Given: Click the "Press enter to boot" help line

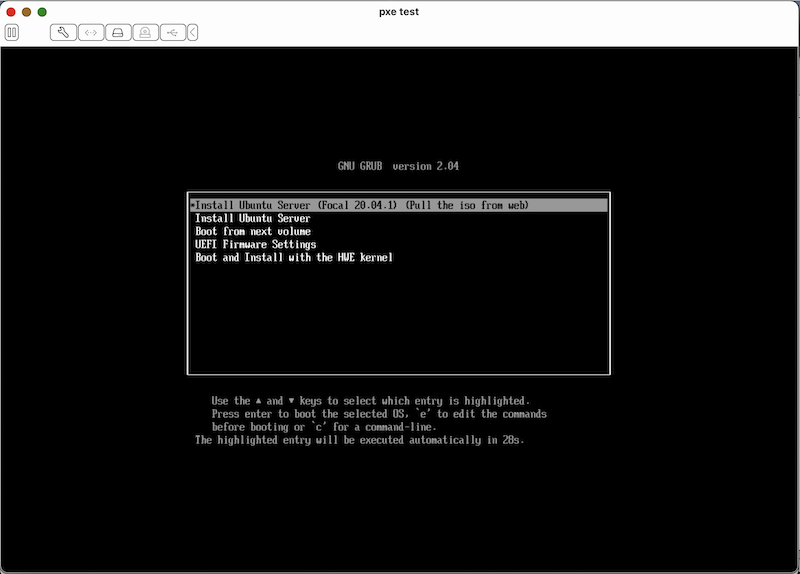Looking at the screenshot, I should coord(379,414).
